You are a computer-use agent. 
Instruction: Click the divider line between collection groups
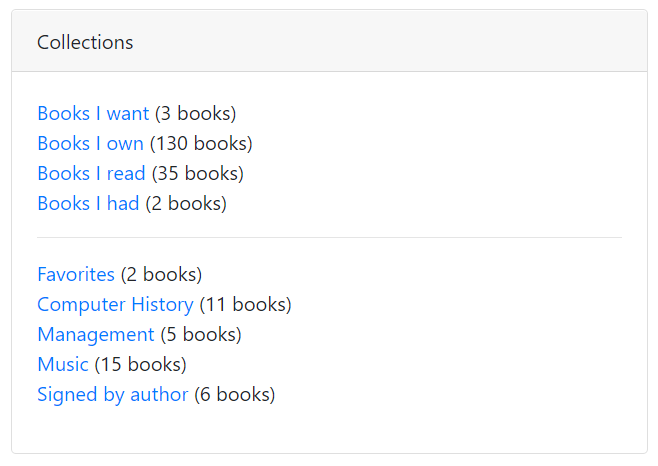[x=329, y=238]
